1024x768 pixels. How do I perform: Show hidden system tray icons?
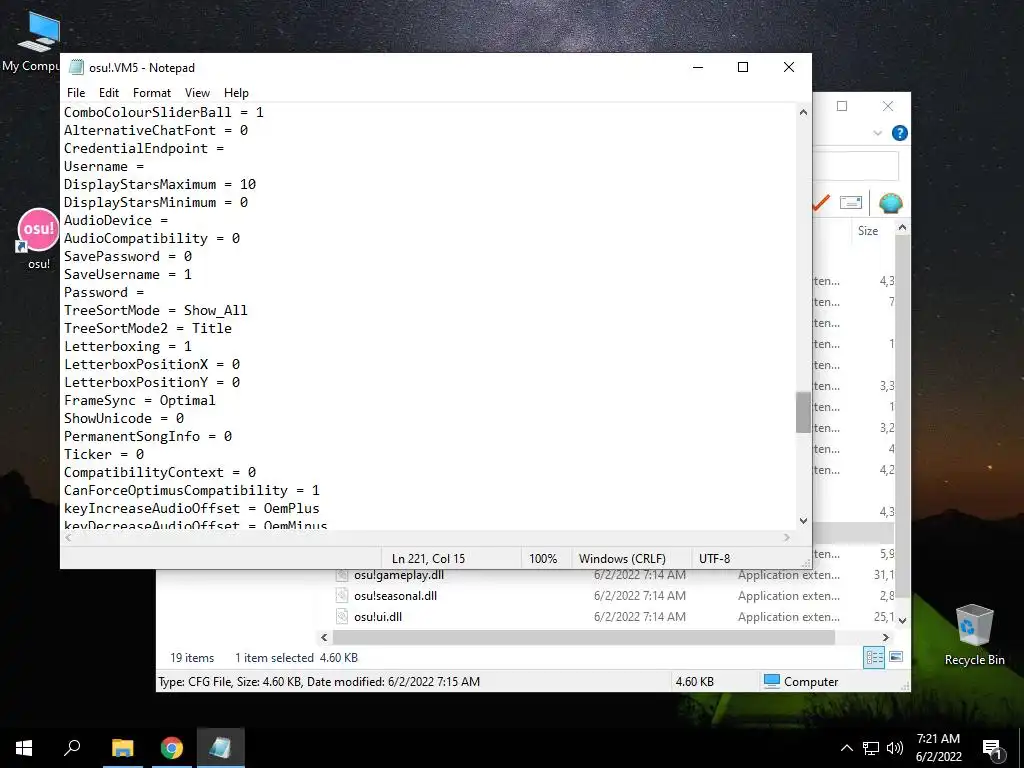[x=846, y=748]
